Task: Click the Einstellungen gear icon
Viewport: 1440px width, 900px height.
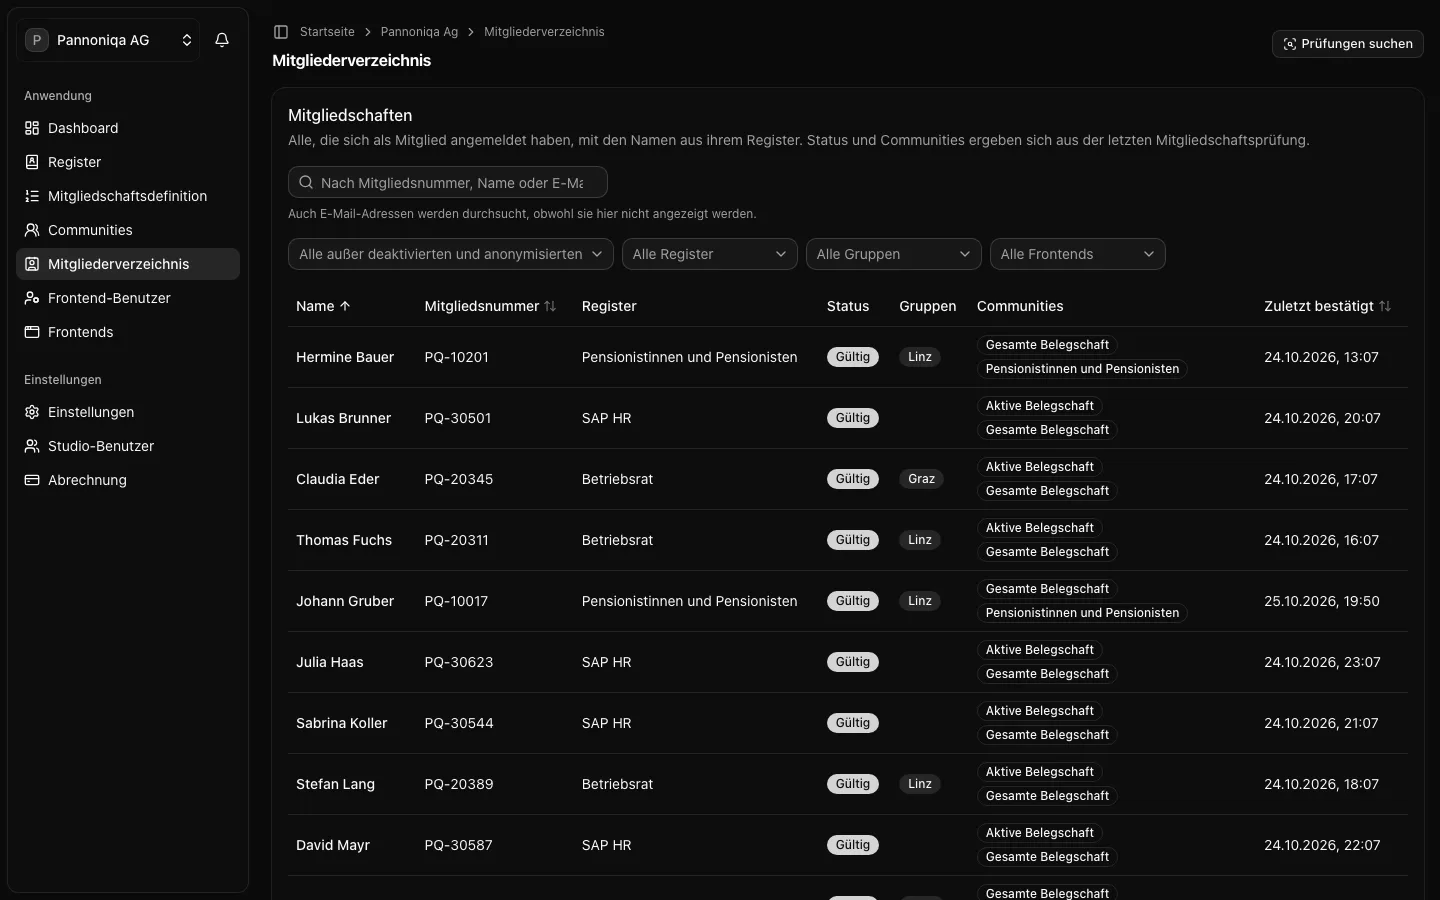Action: 32,412
